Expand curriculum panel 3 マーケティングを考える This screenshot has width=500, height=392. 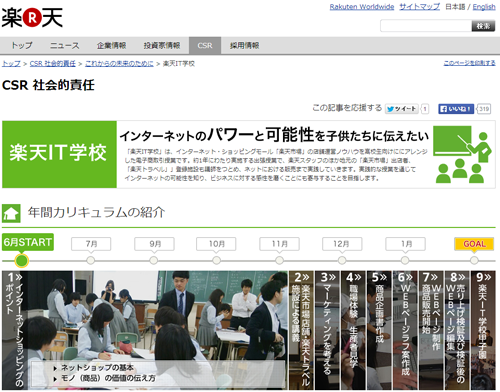[327, 330]
